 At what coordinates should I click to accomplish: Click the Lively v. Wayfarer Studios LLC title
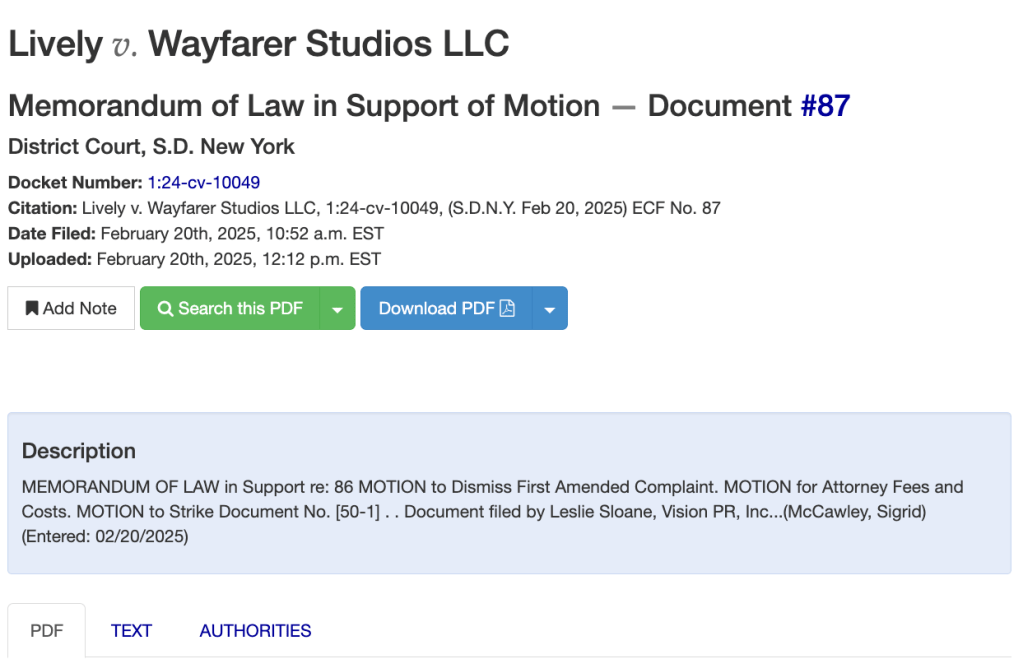click(x=258, y=44)
